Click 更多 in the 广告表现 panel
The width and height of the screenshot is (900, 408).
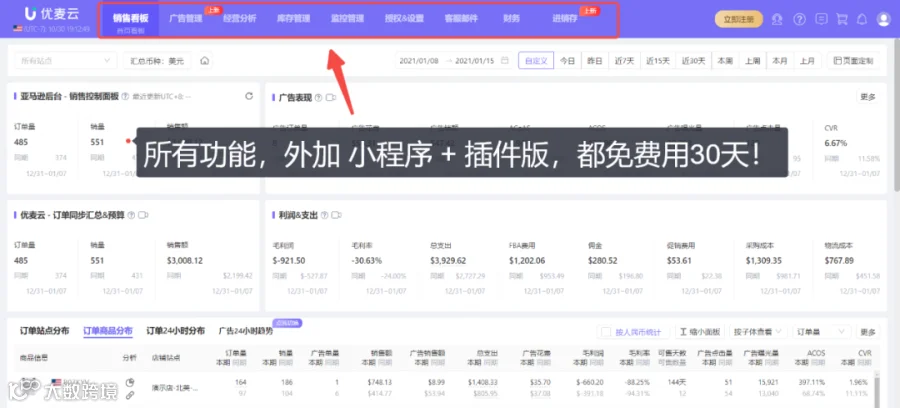867,97
